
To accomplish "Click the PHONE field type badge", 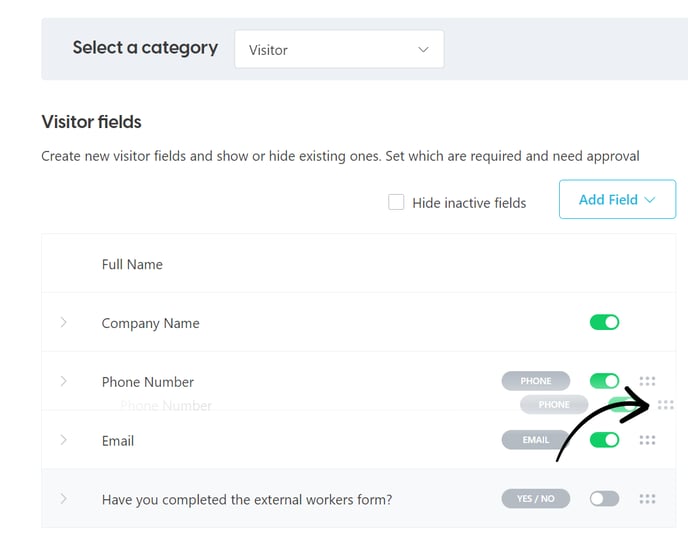I will [x=536, y=381].
